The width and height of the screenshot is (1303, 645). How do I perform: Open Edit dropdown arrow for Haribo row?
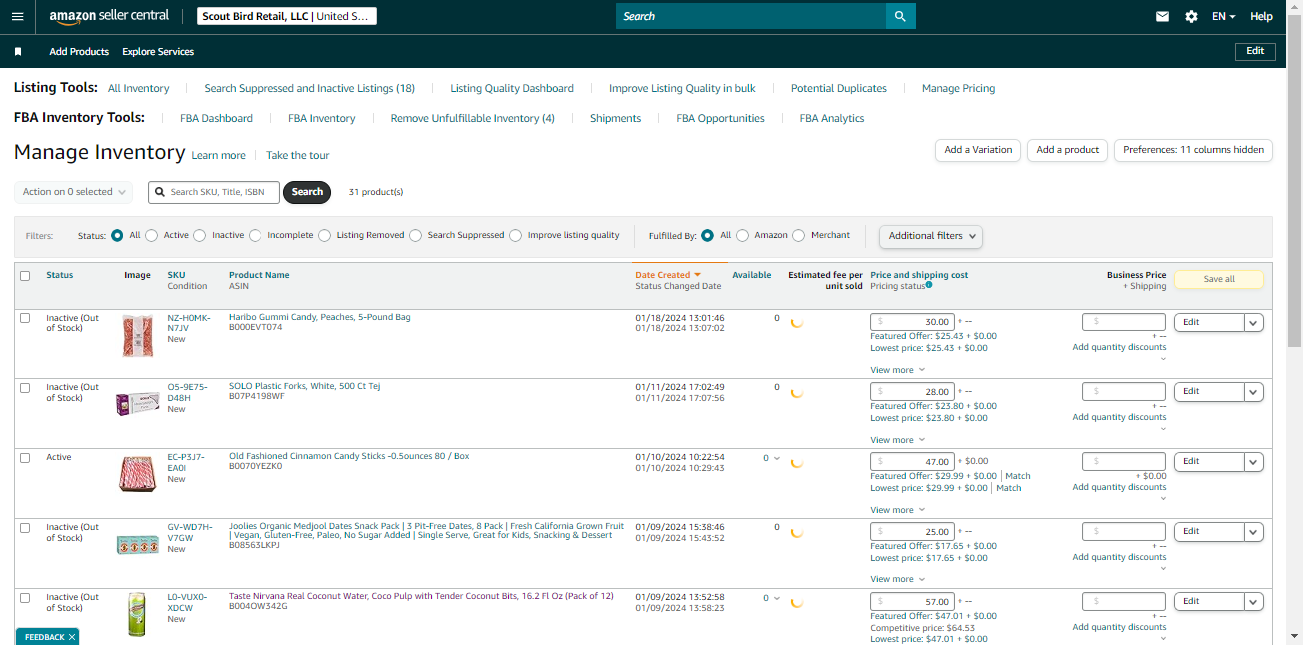coord(1254,322)
